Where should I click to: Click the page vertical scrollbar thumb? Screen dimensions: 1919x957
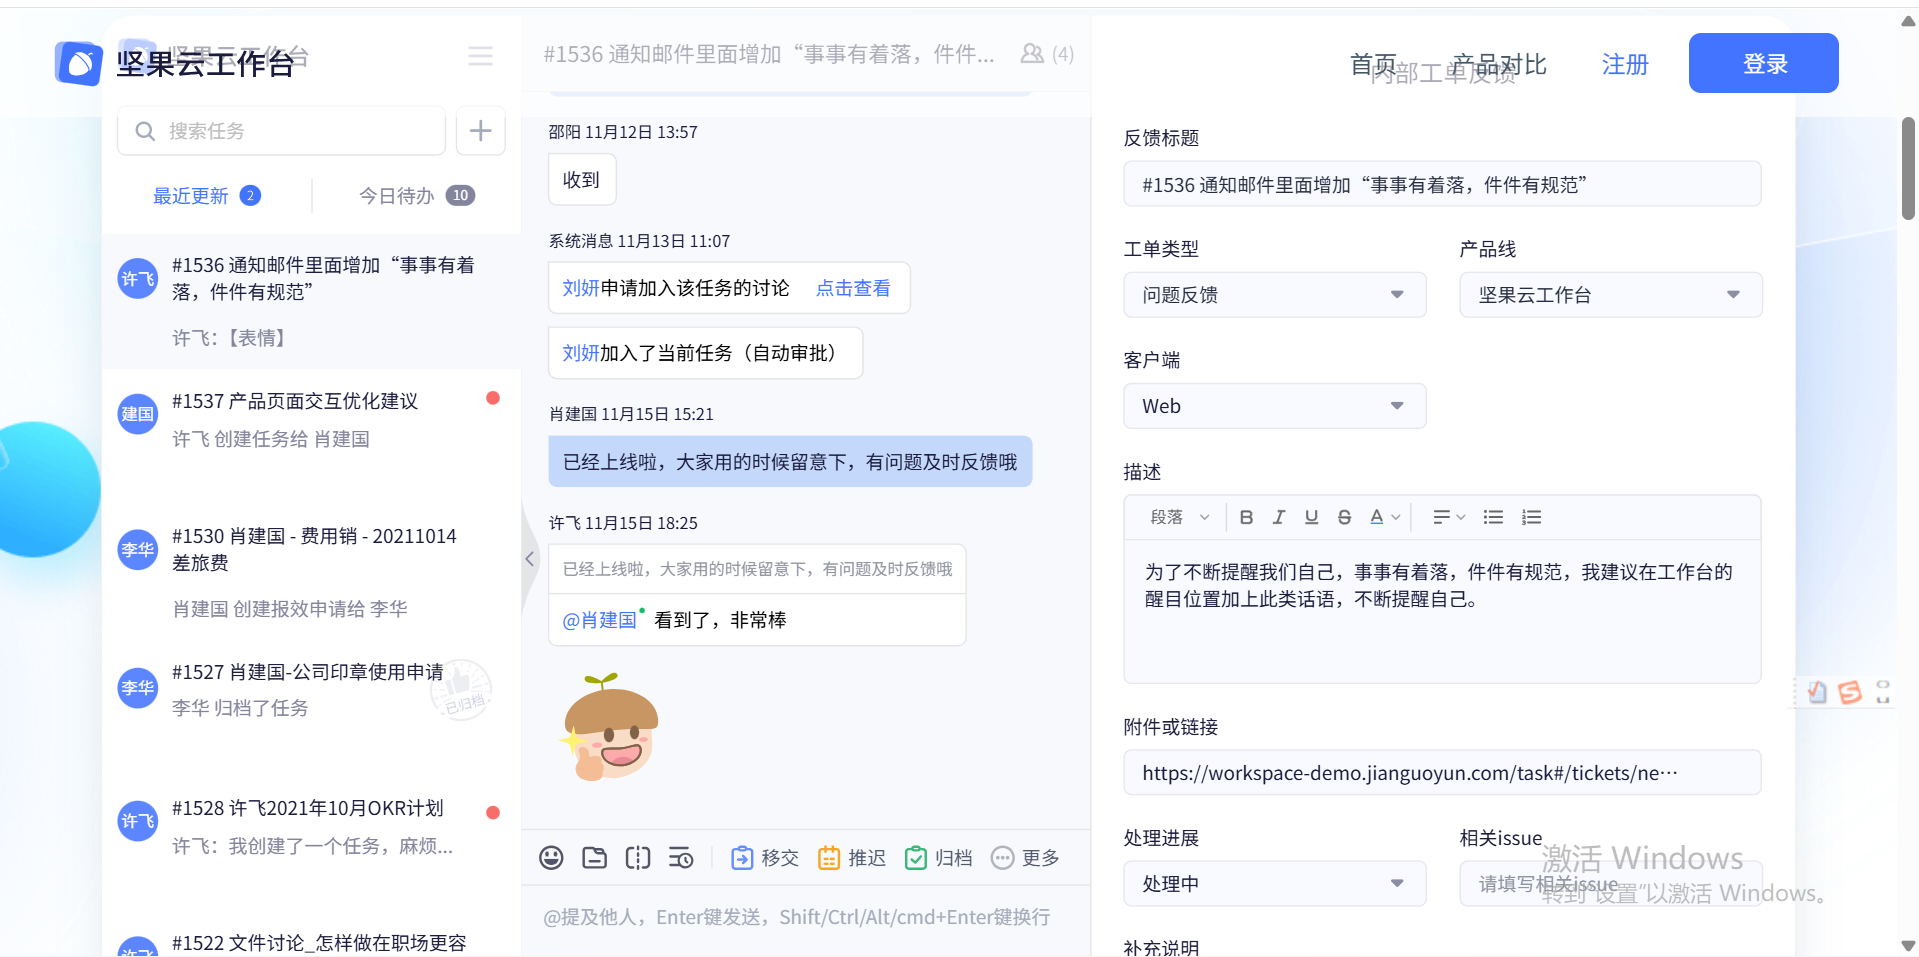[x=1908, y=168]
